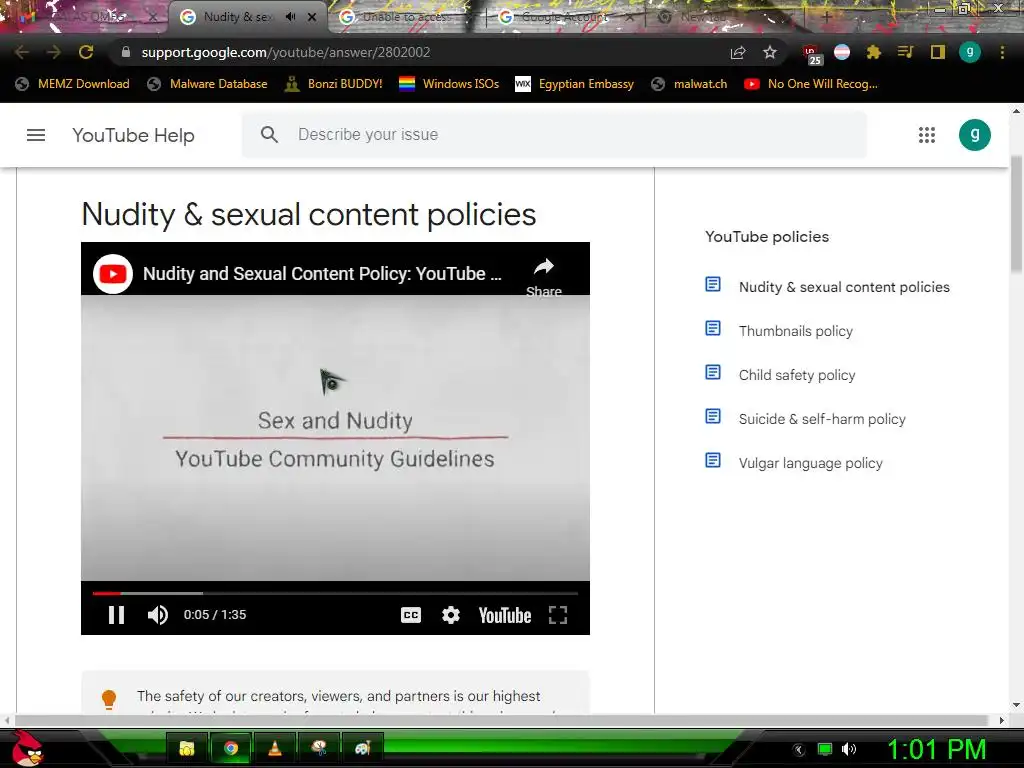Reload the page
Viewport: 1024px width, 768px height.
coord(86,52)
